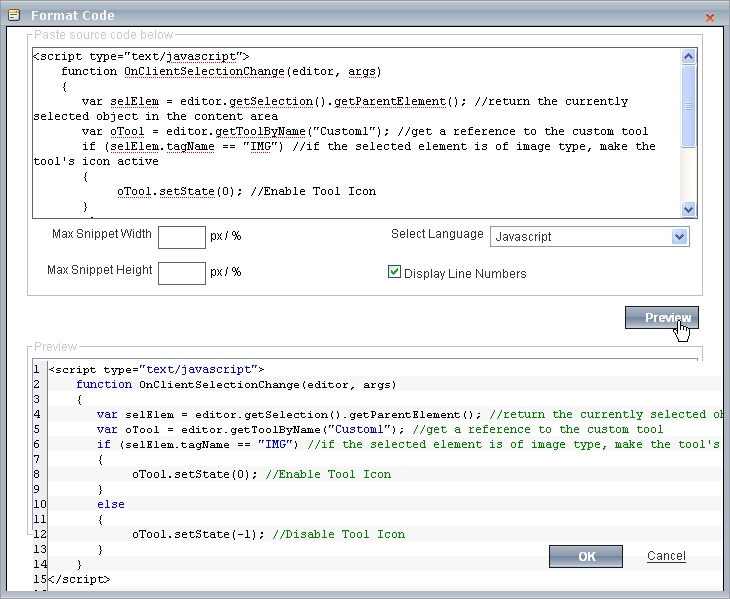
Task: Click preview line 8 oTool.setState(0)
Action: pos(262,474)
